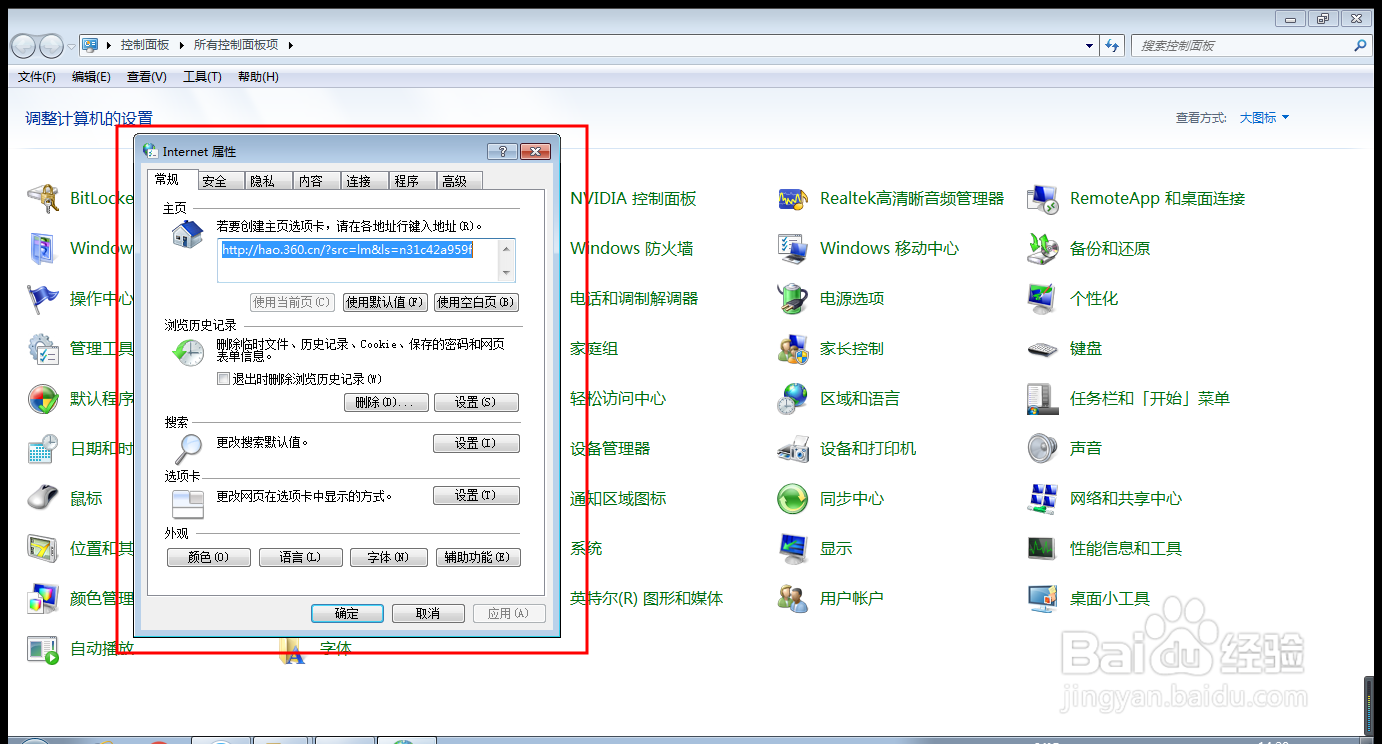Open Mouse settings icon
The image size is (1382, 744).
43,498
